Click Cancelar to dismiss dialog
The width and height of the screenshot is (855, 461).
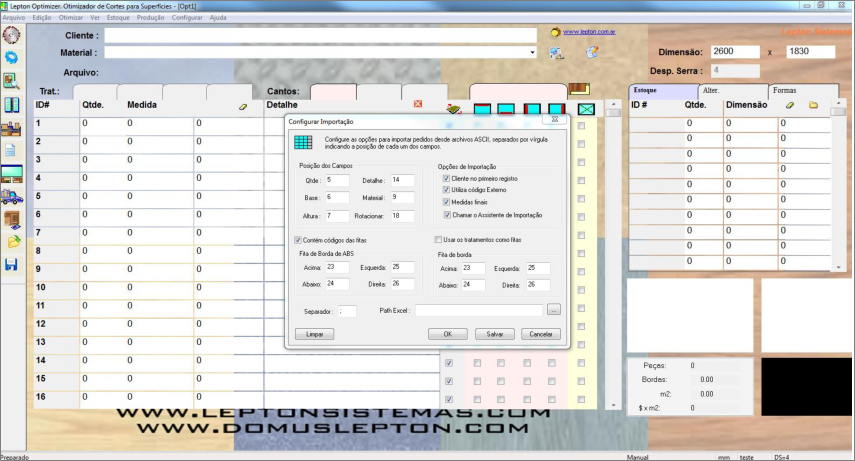[541, 334]
